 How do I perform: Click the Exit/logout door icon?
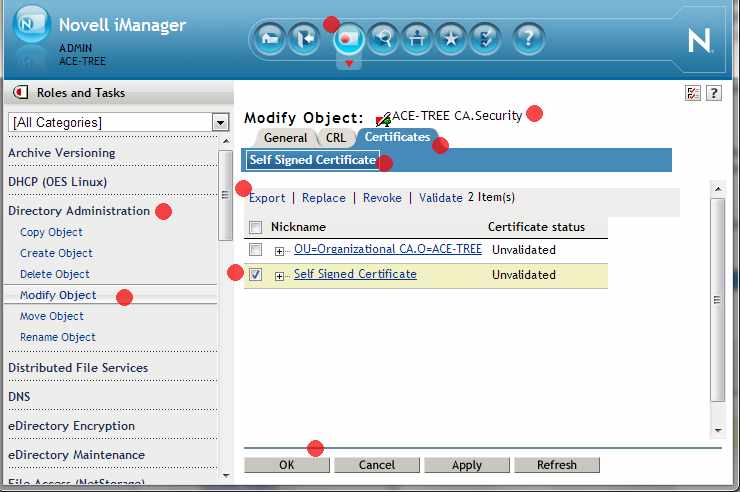point(304,39)
